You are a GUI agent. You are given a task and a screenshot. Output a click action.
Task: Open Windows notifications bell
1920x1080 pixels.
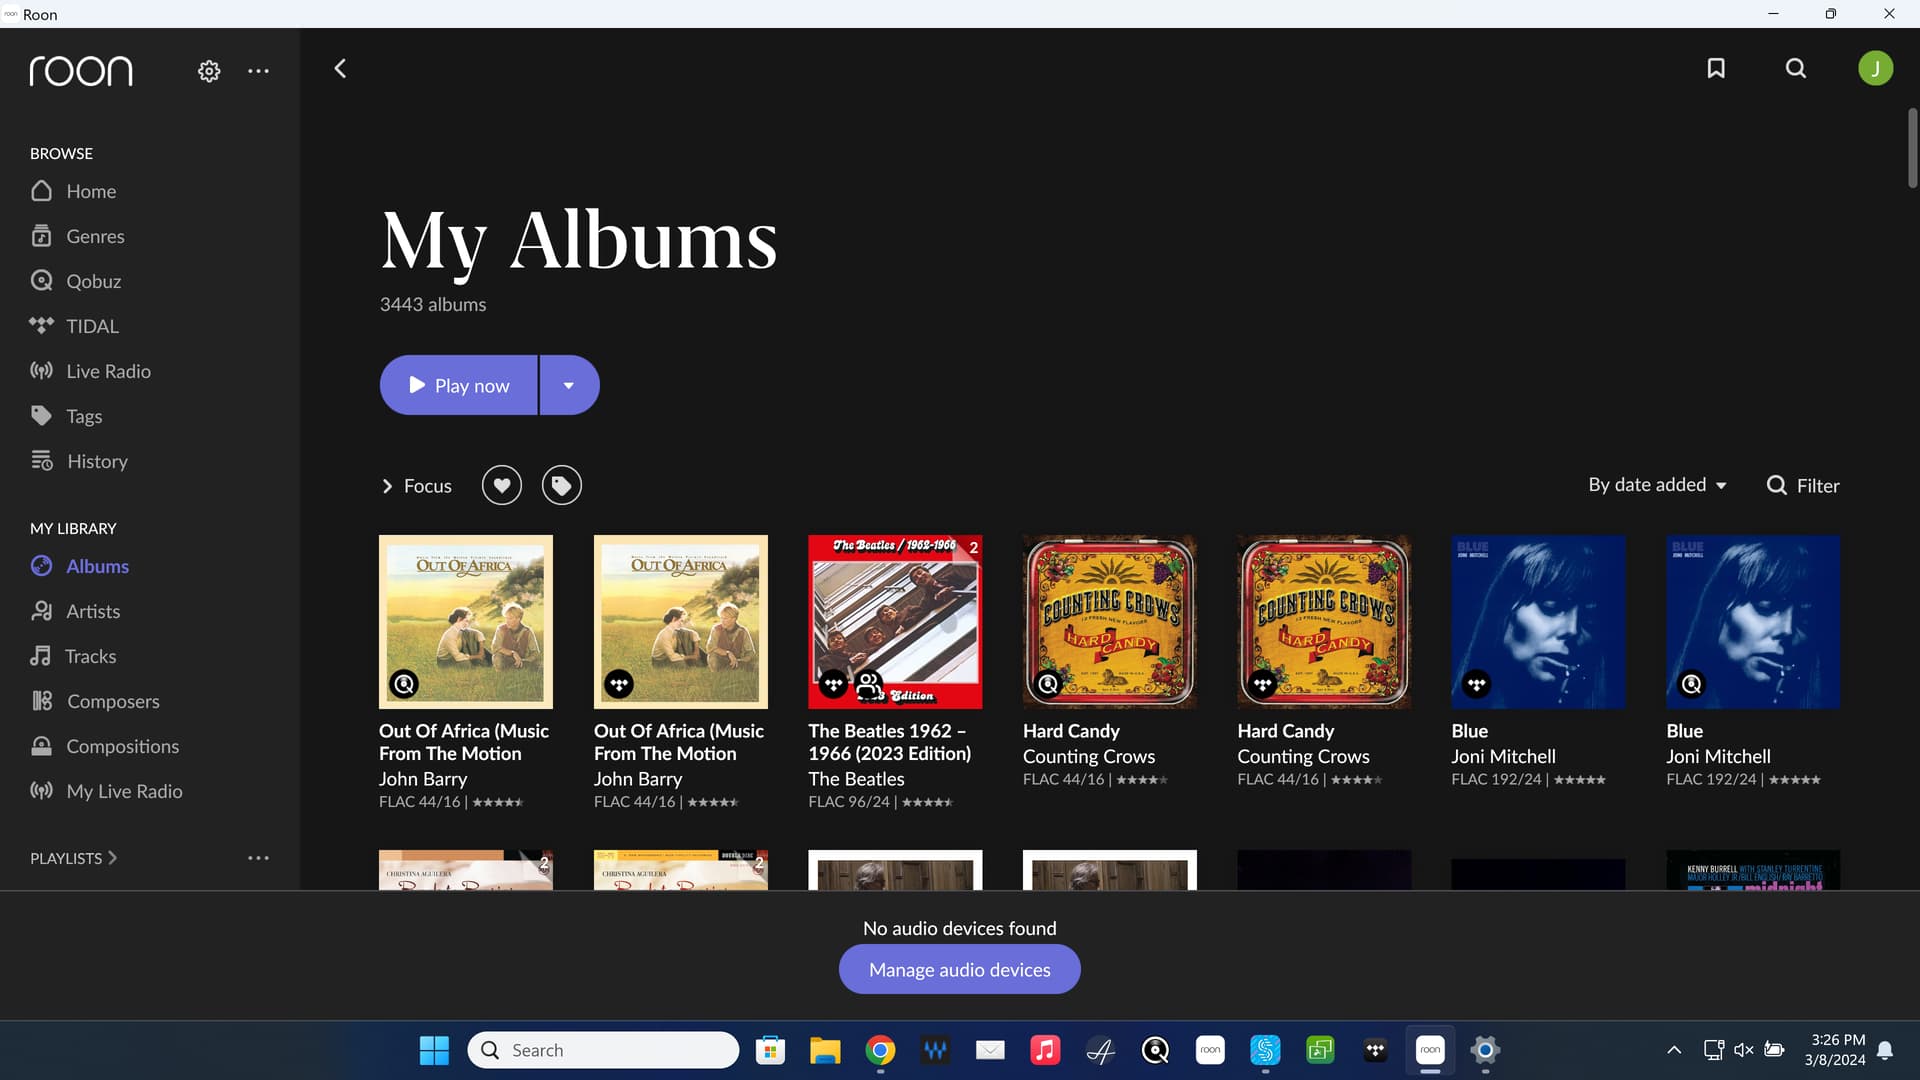(1885, 1050)
